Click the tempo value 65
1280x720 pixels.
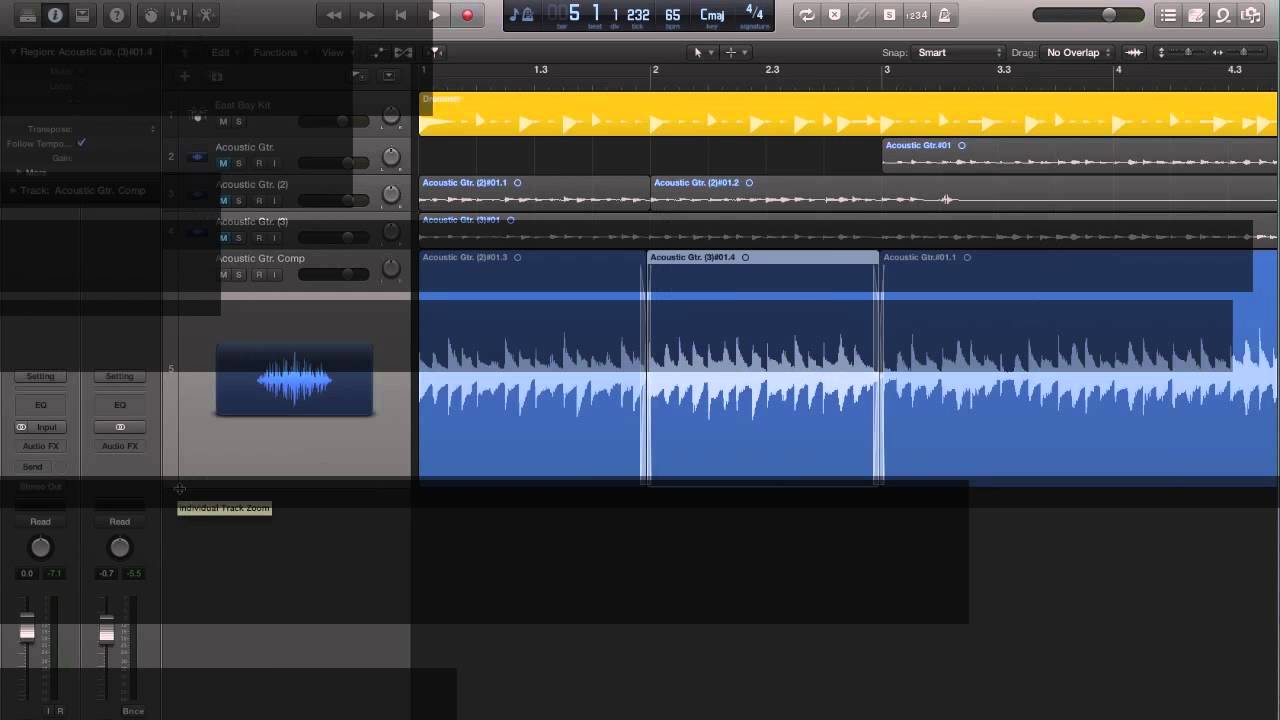point(672,14)
